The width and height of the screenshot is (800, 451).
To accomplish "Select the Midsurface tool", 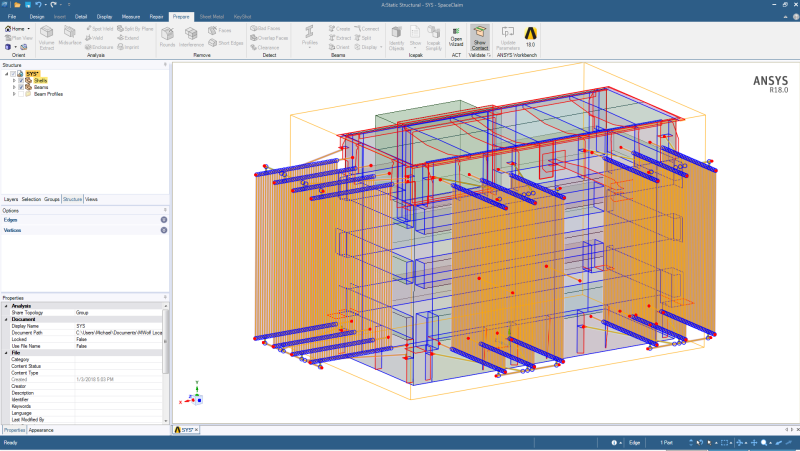I will [70, 36].
